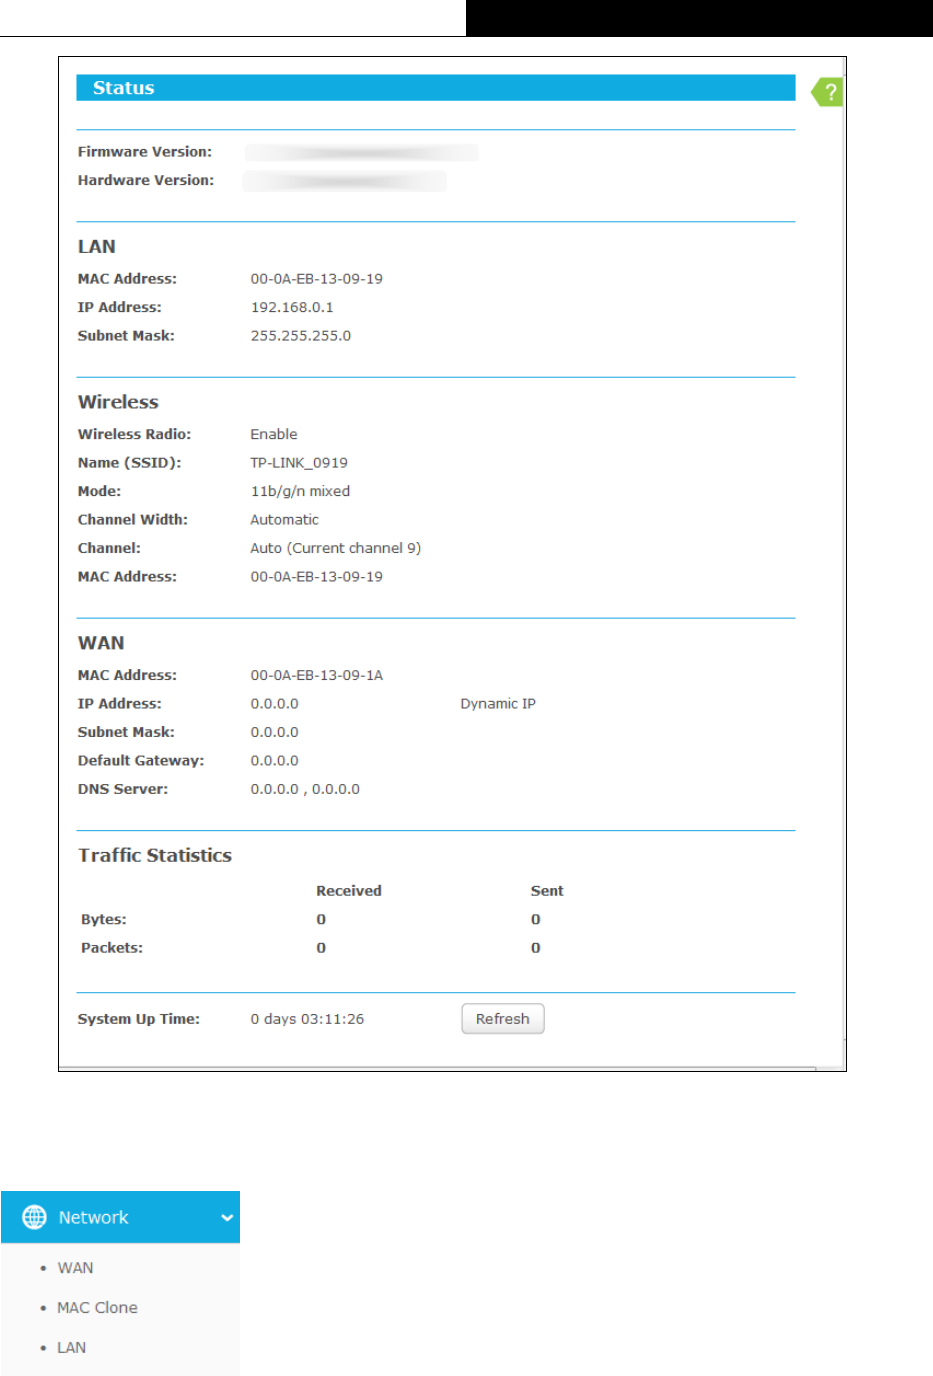Viewport: 933px width, 1376px height.
Task: Click the Dynamic IP connection type text
Action: [x=498, y=704]
